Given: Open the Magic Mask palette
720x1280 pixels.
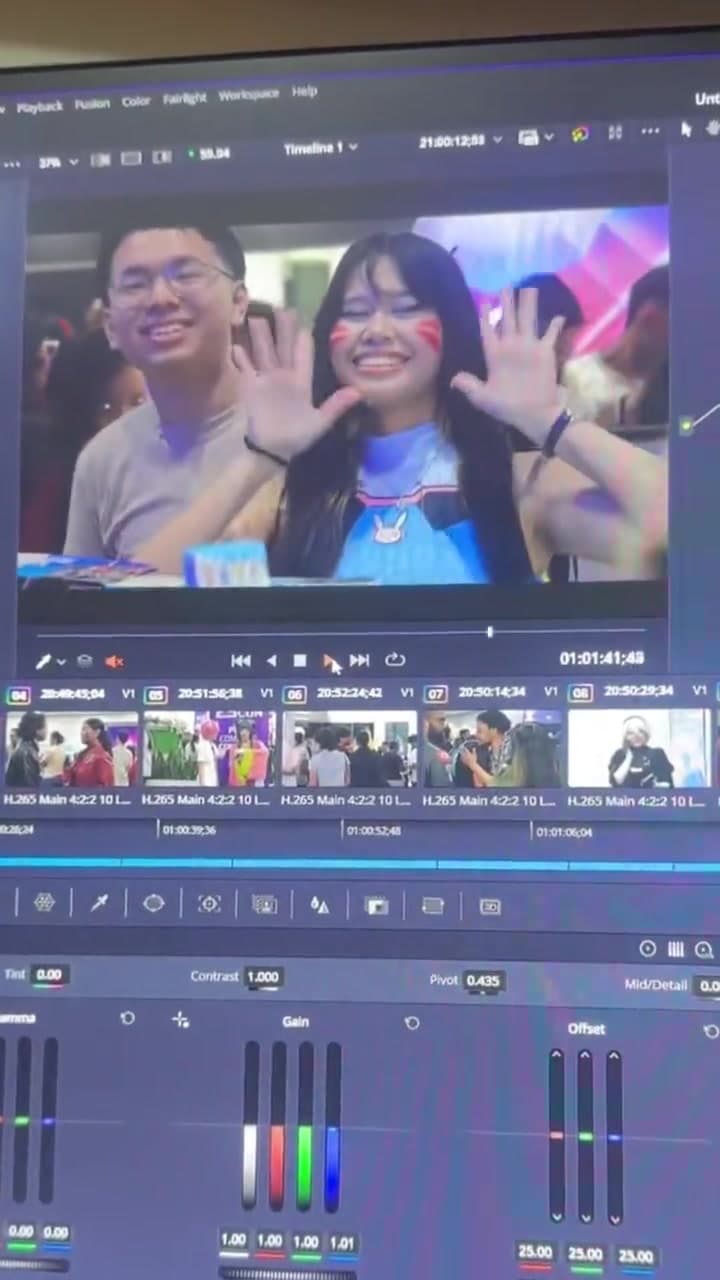Looking at the screenshot, I should coord(264,904).
